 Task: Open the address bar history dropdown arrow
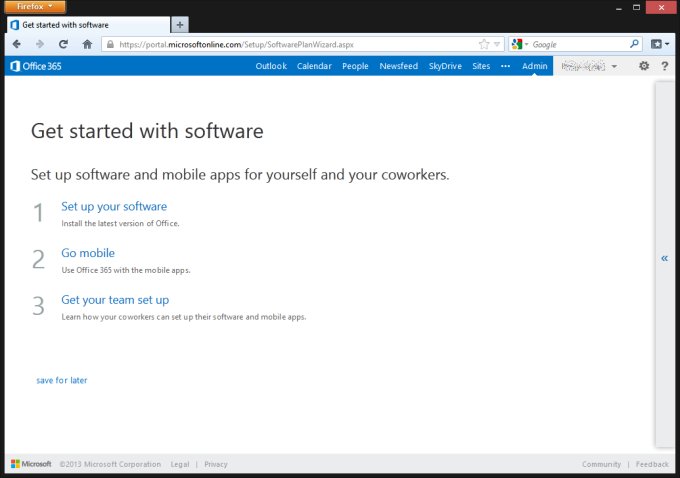click(497, 44)
